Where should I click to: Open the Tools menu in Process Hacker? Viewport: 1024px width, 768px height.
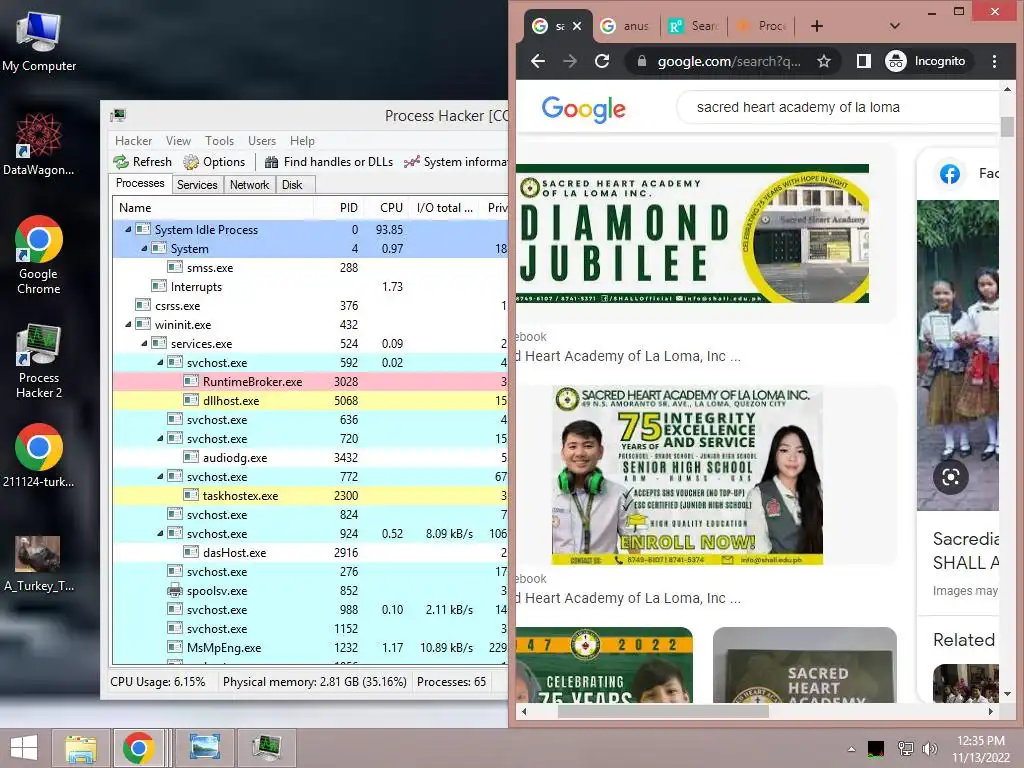219,141
